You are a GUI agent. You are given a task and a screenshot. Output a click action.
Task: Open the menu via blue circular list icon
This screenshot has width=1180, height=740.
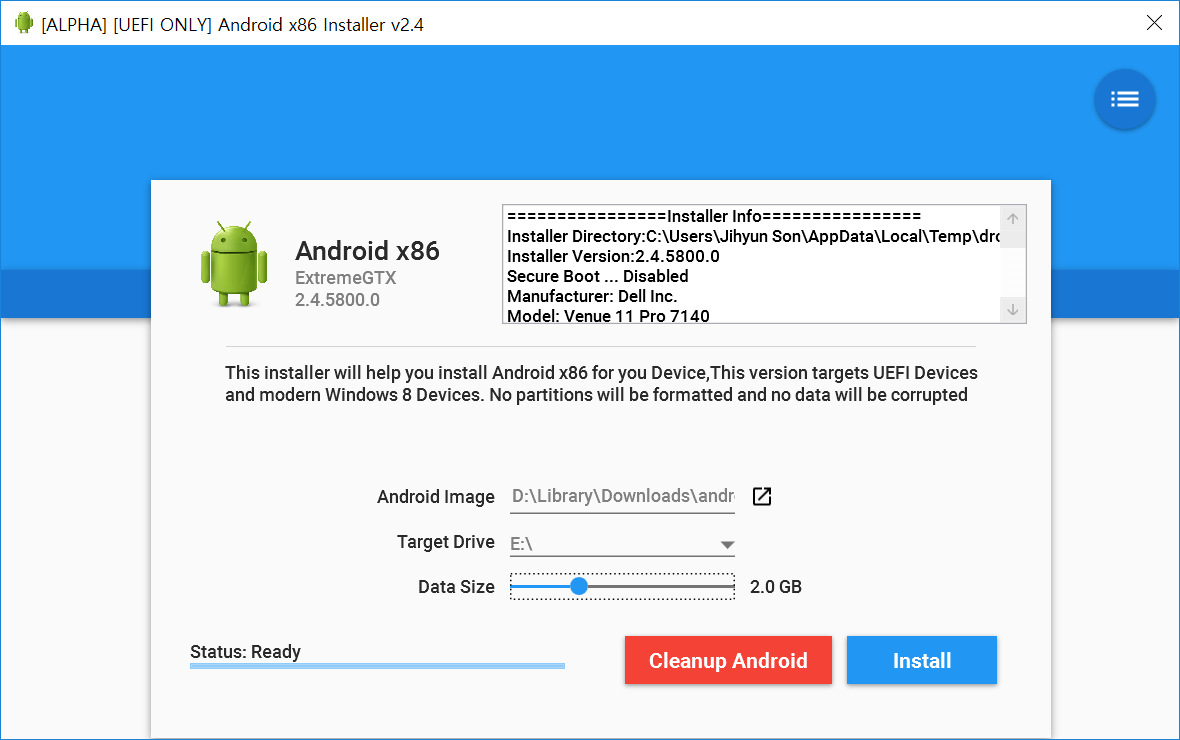1124,99
